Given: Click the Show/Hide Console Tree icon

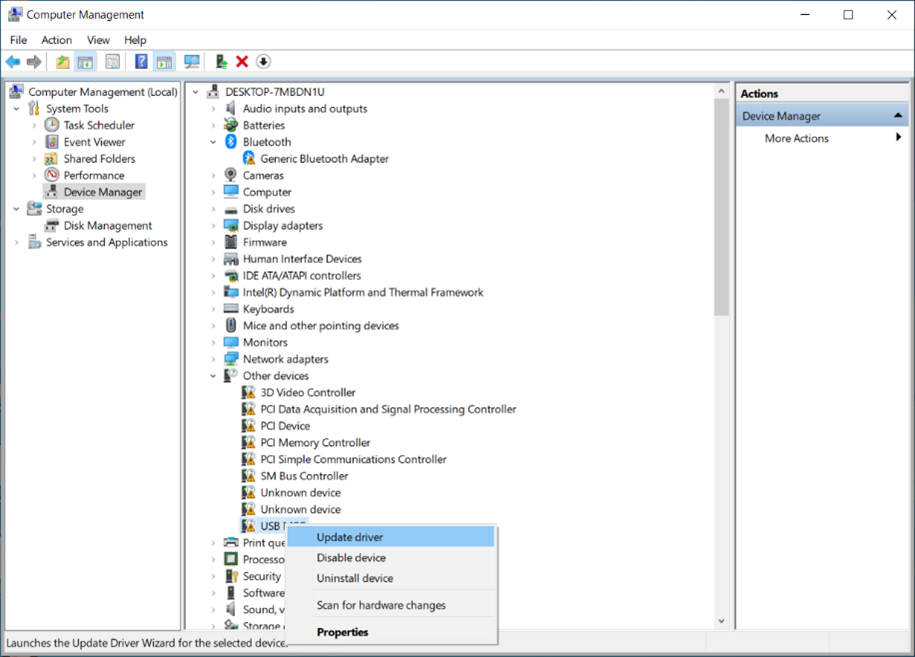Looking at the screenshot, I should click(85, 61).
